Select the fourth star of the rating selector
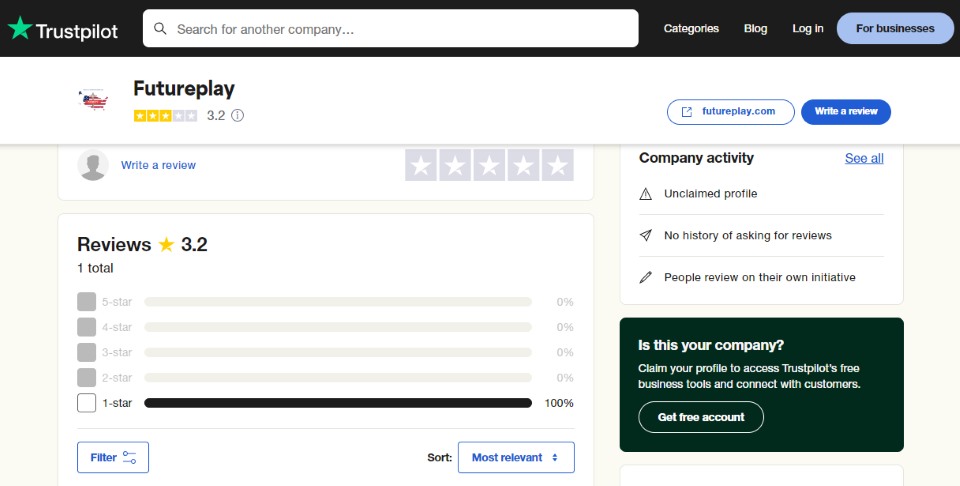The height and width of the screenshot is (486, 960). point(523,165)
